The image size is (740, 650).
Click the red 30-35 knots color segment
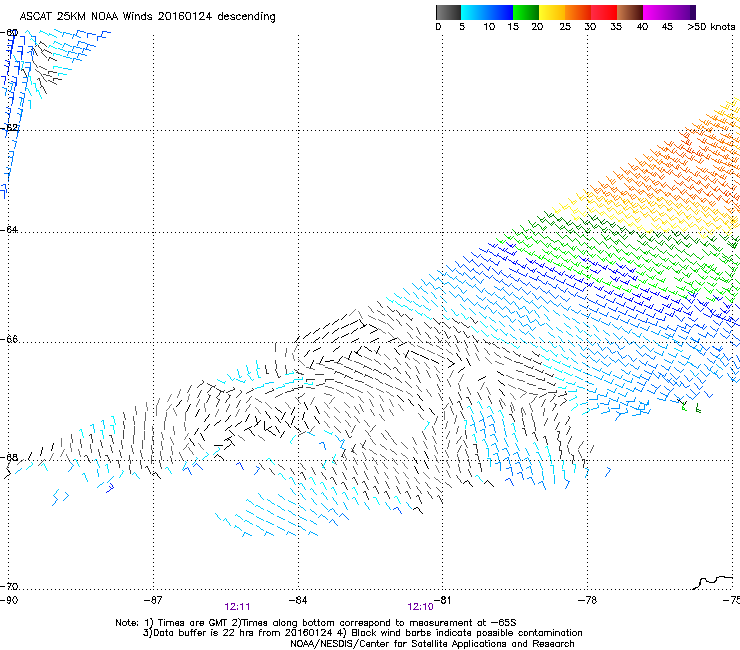[x=604, y=12]
